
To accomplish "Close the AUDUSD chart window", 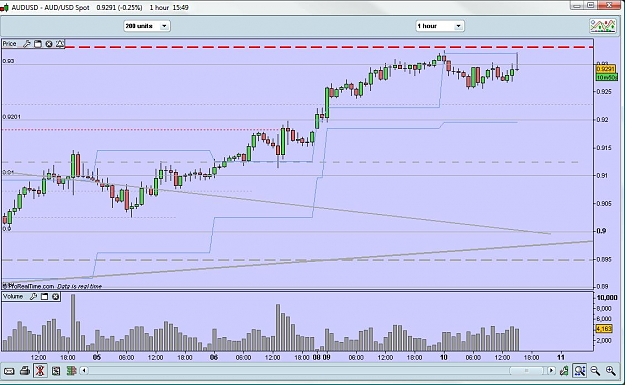I will coord(610,5).
